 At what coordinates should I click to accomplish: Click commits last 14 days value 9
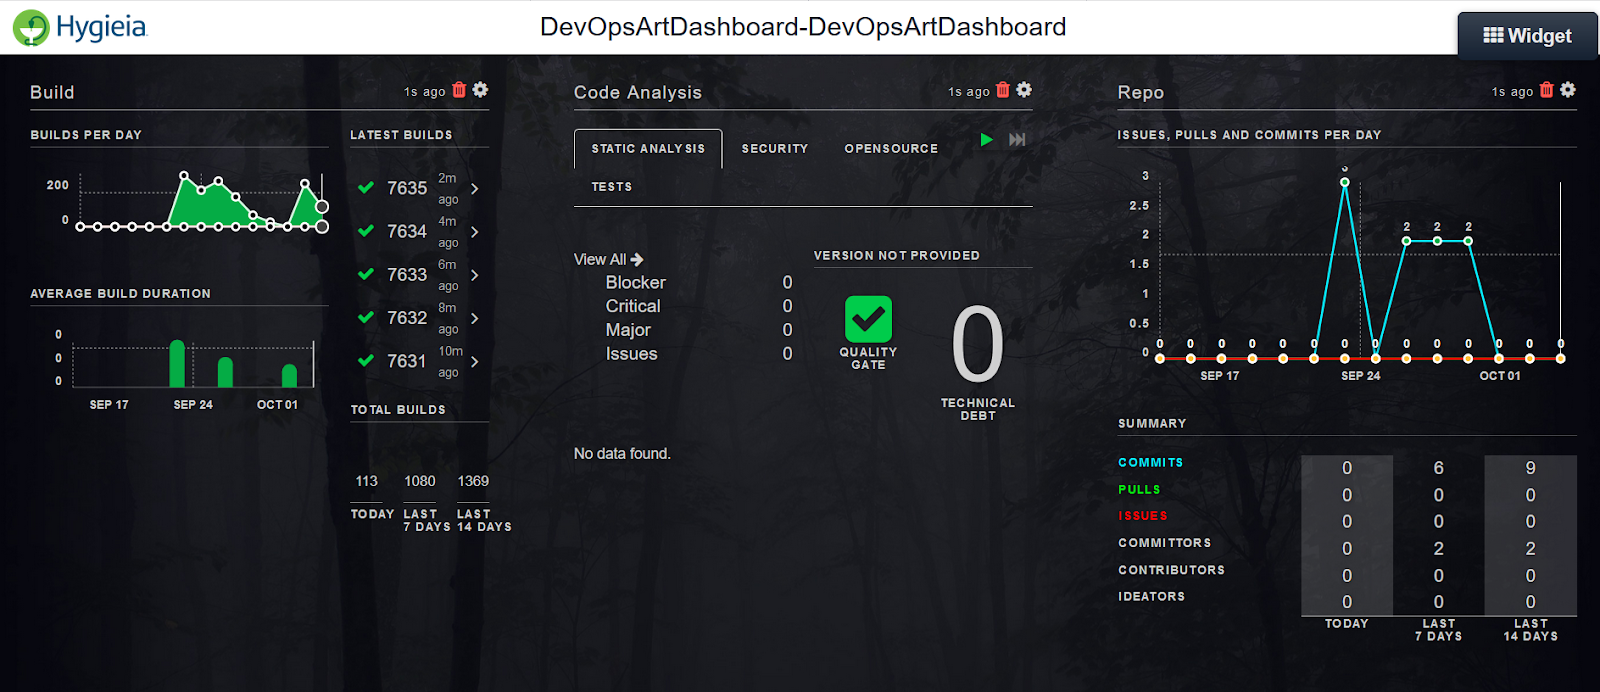coord(1530,468)
